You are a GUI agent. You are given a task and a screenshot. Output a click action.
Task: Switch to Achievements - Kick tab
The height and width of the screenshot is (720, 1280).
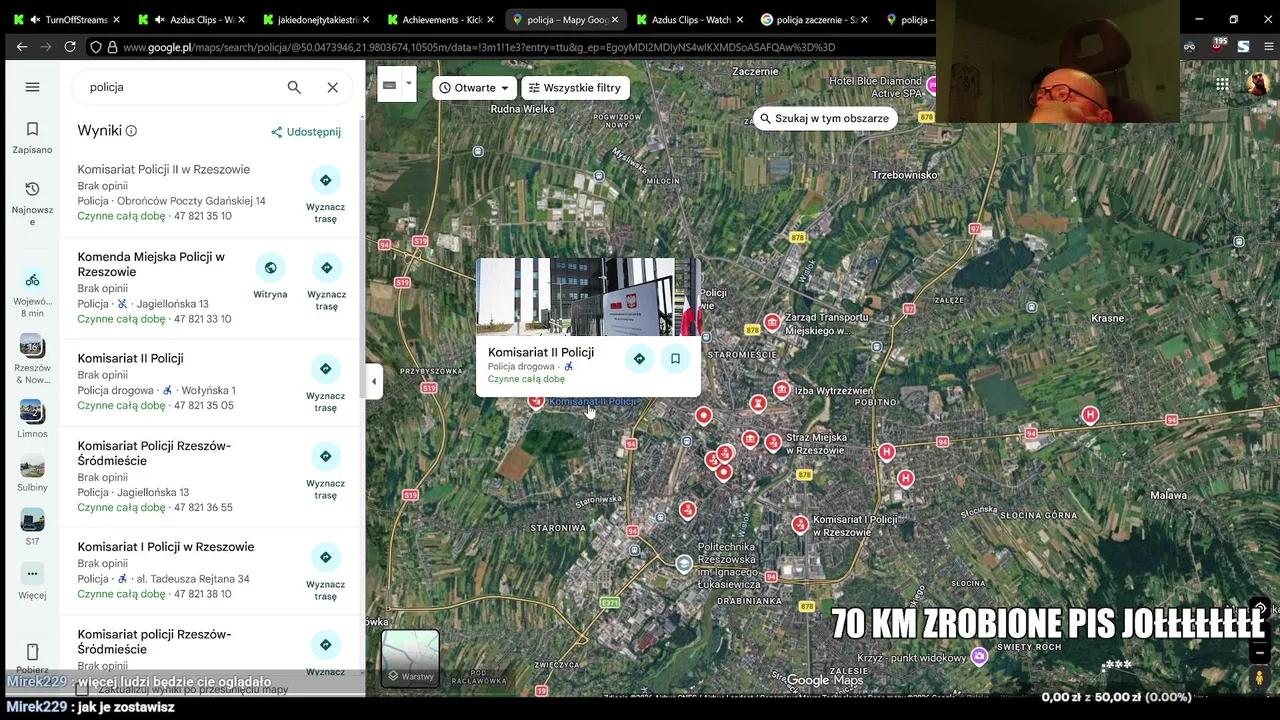click(439, 19)
